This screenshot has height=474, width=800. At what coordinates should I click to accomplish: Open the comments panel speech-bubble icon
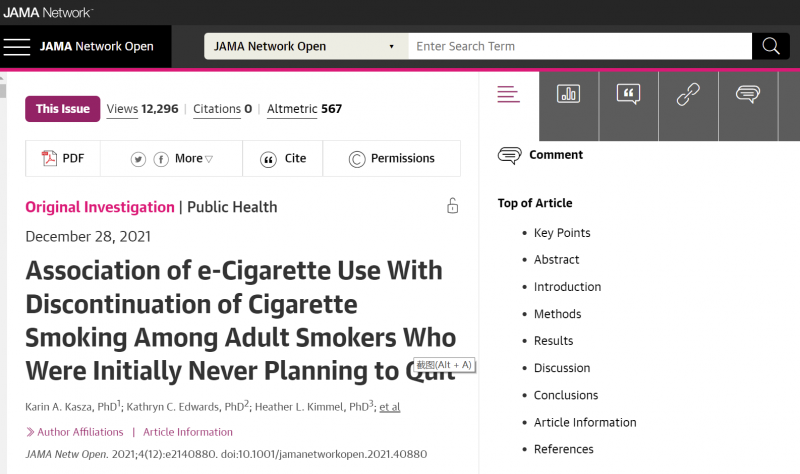point(747,95)
